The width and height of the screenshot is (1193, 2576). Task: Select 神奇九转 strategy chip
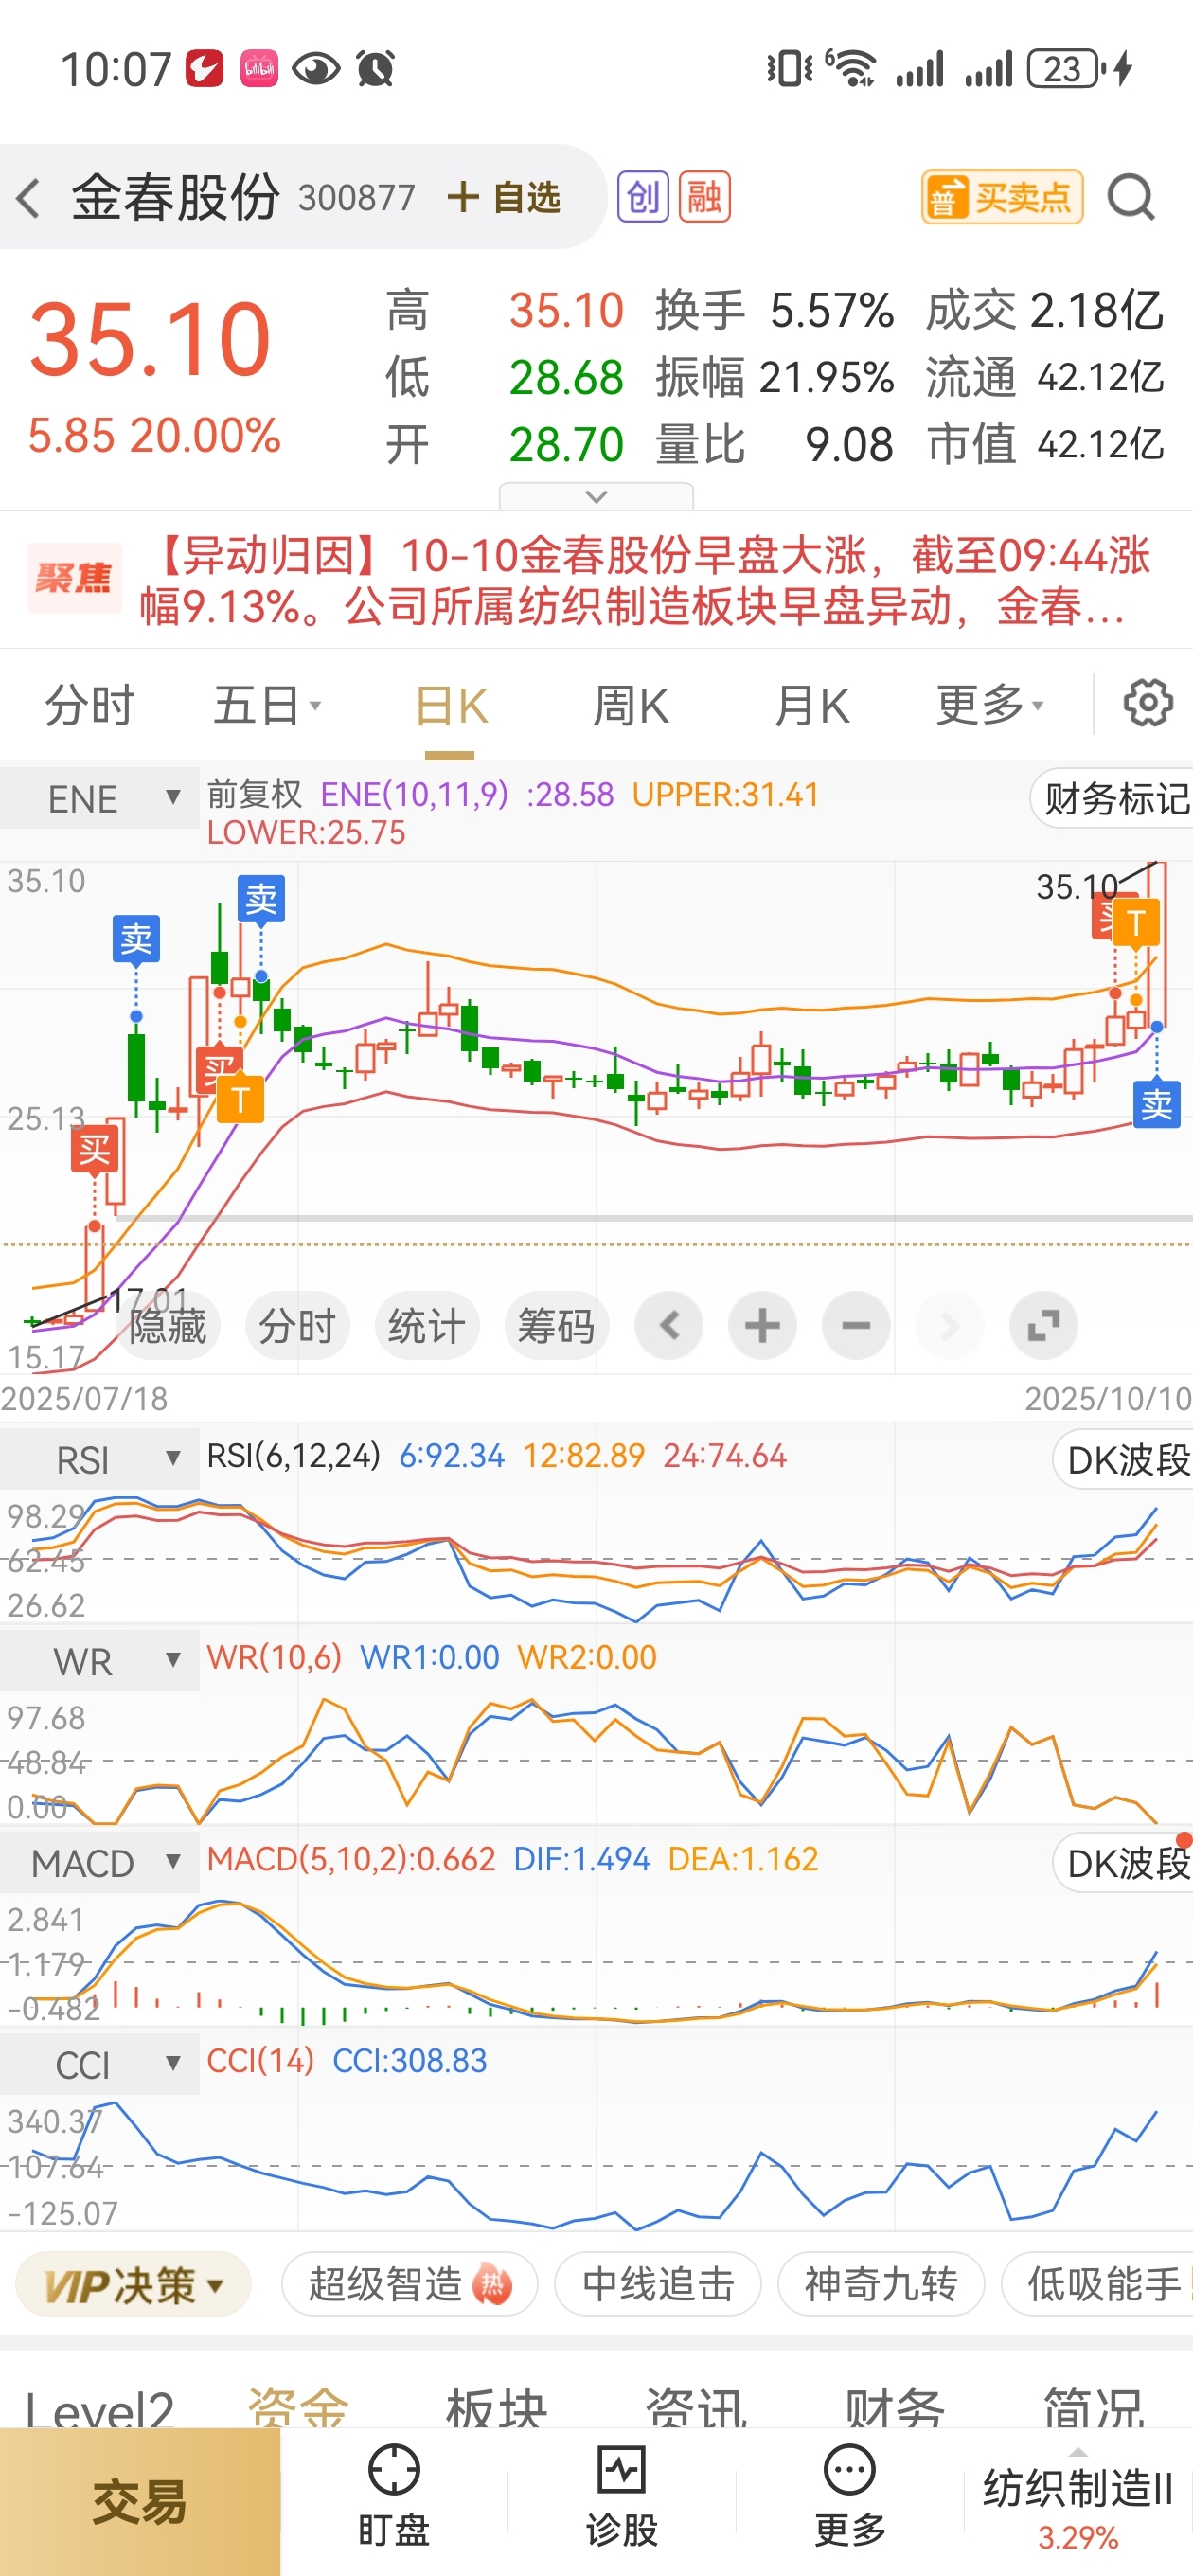881,2285
